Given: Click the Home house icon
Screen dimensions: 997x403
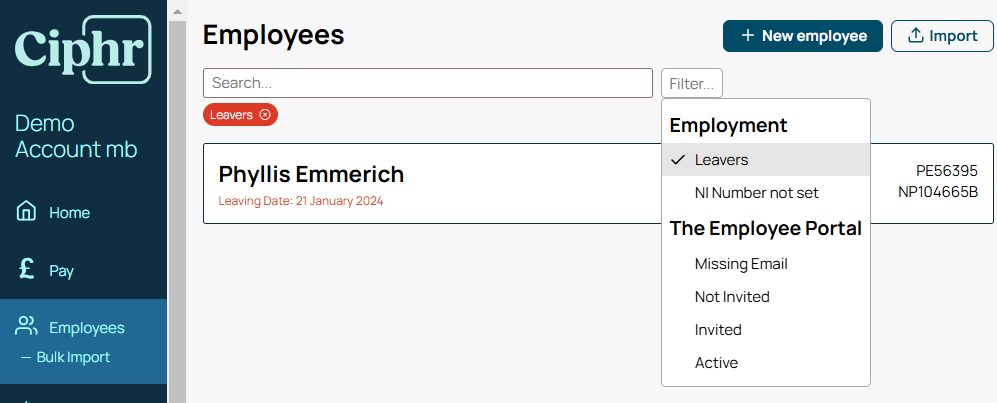Looking at the screenshot, I should coord(26,210).
